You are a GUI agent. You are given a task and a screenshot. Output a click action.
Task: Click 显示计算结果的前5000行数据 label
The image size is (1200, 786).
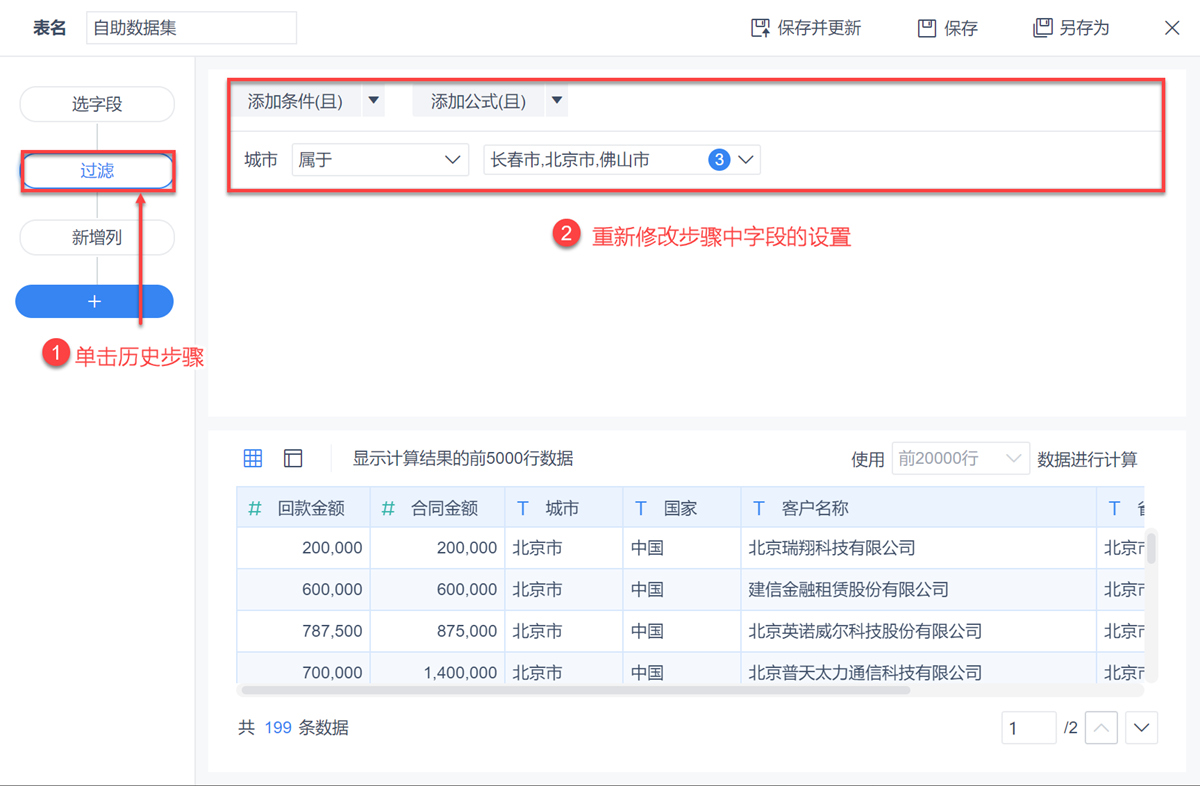(x=463, y=459)
